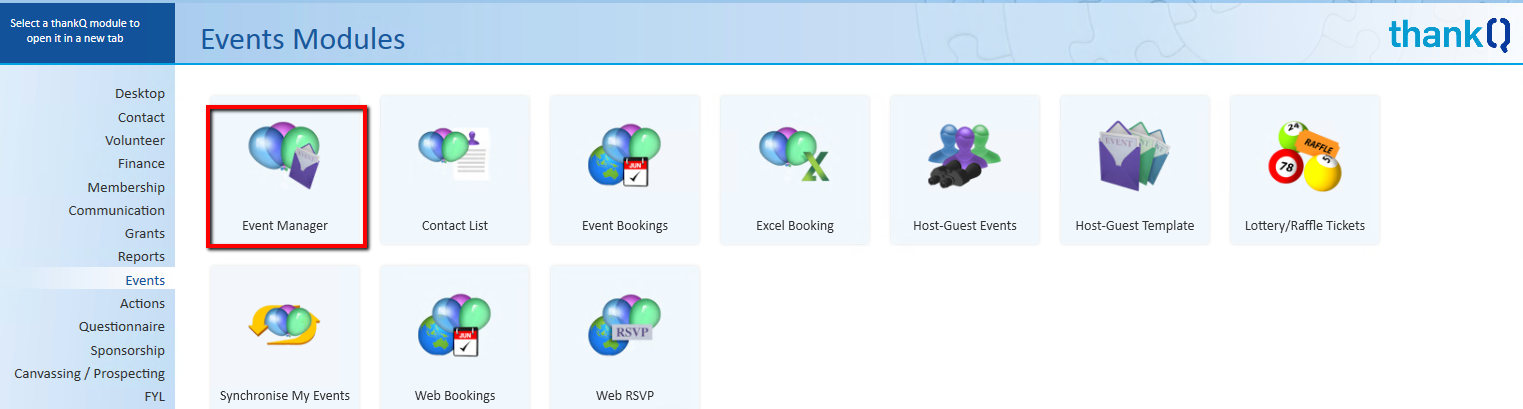Switch to the Finance section

tap(139, 163)
